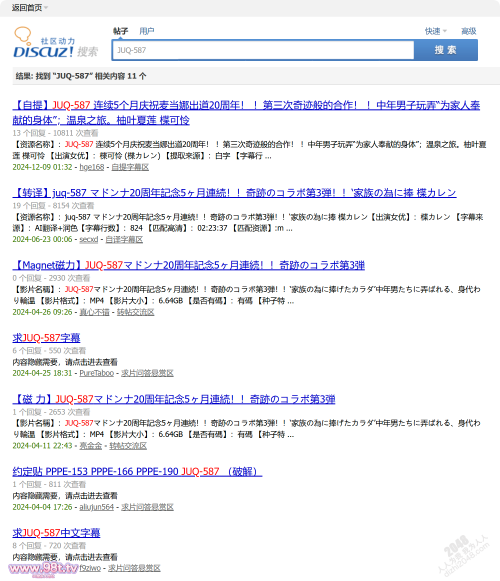Click the blue 搜索 button

446,50
